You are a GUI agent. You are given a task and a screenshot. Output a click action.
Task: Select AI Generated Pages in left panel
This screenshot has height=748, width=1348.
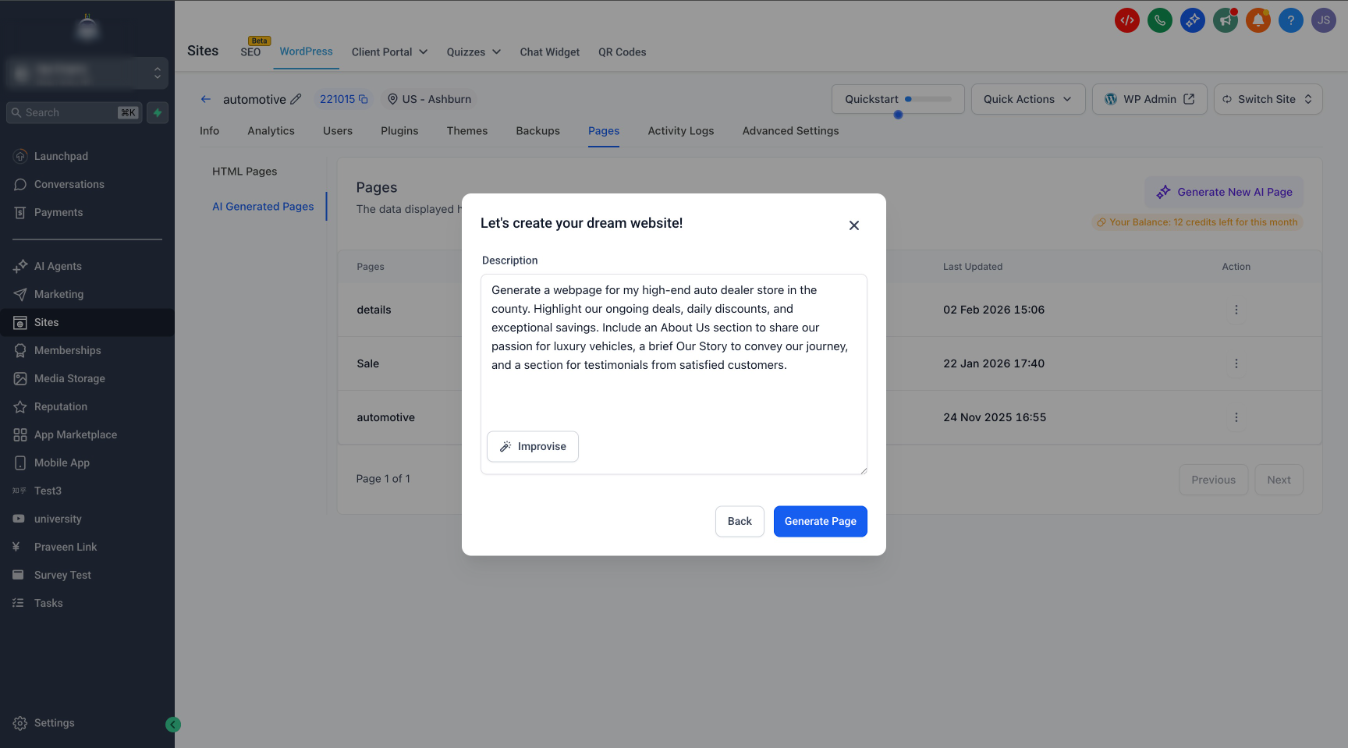[263, 207]
